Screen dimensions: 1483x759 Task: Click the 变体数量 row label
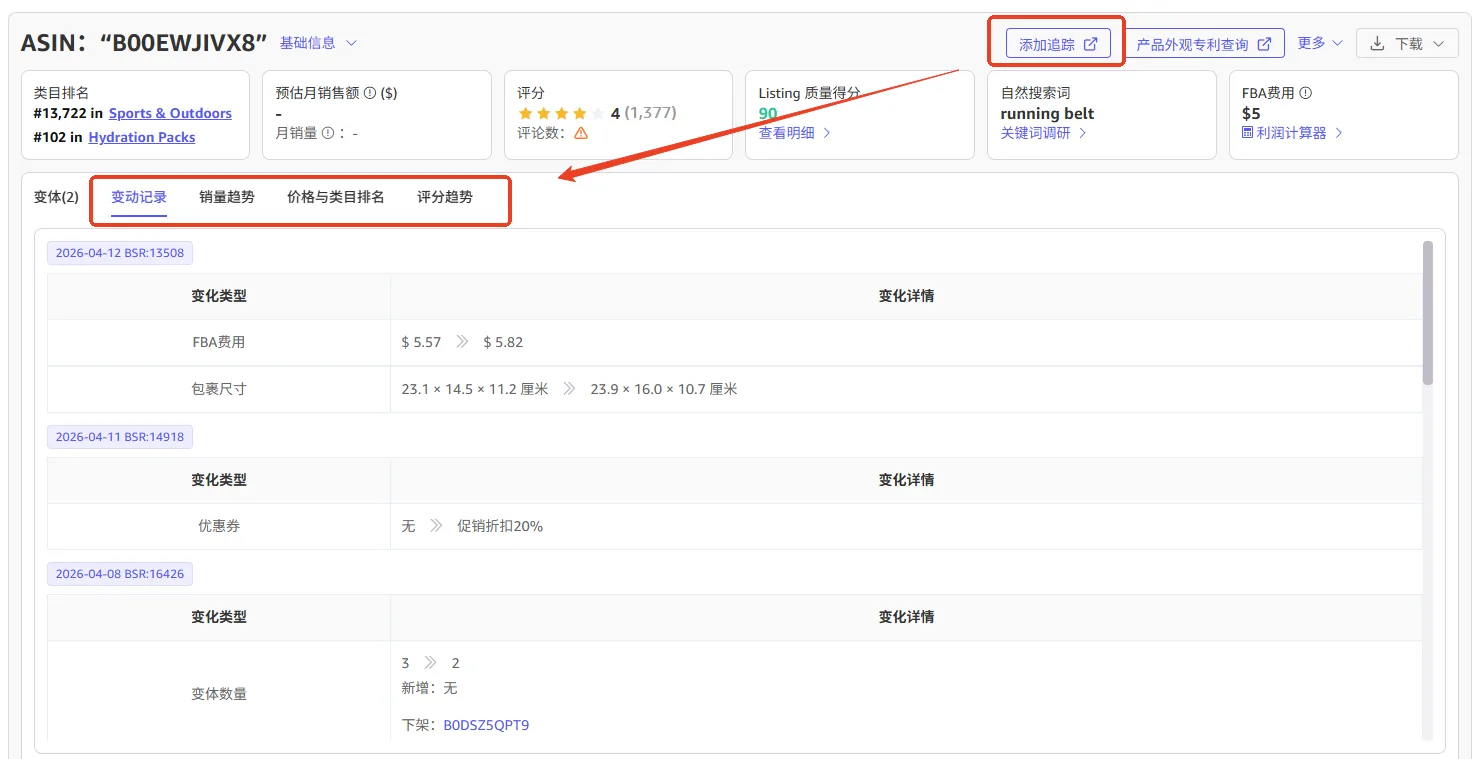[x=219, y=694]
